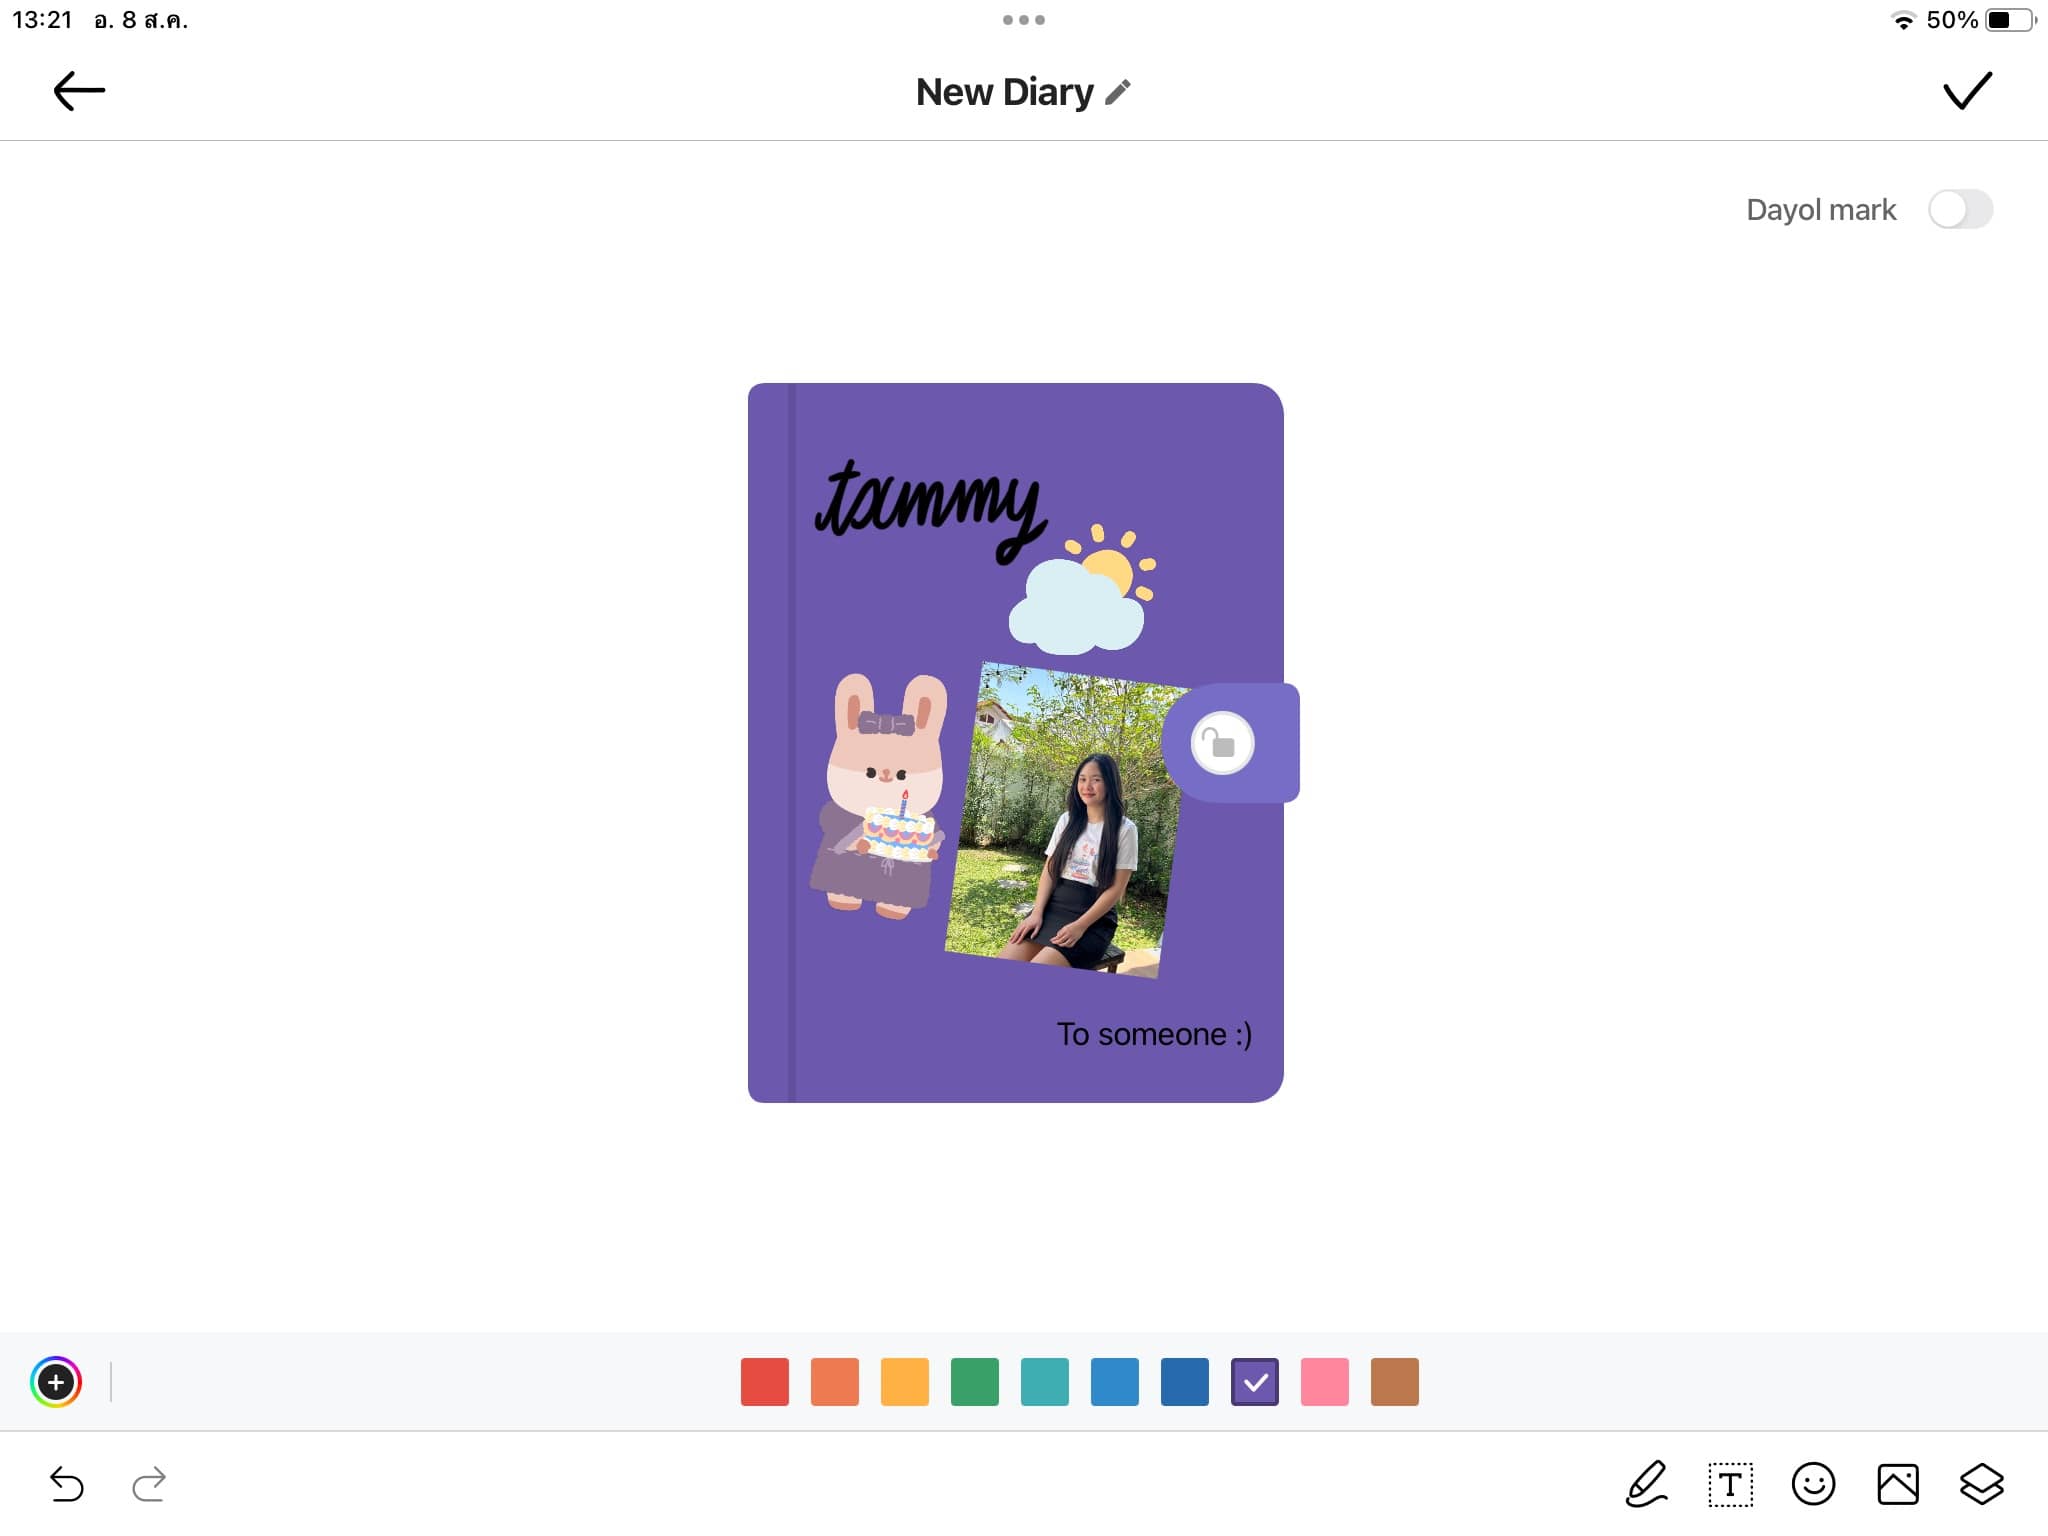Toggle the diary lock button
The width and height of the screenshot is (2048, 1536).
pos(1222,743)
